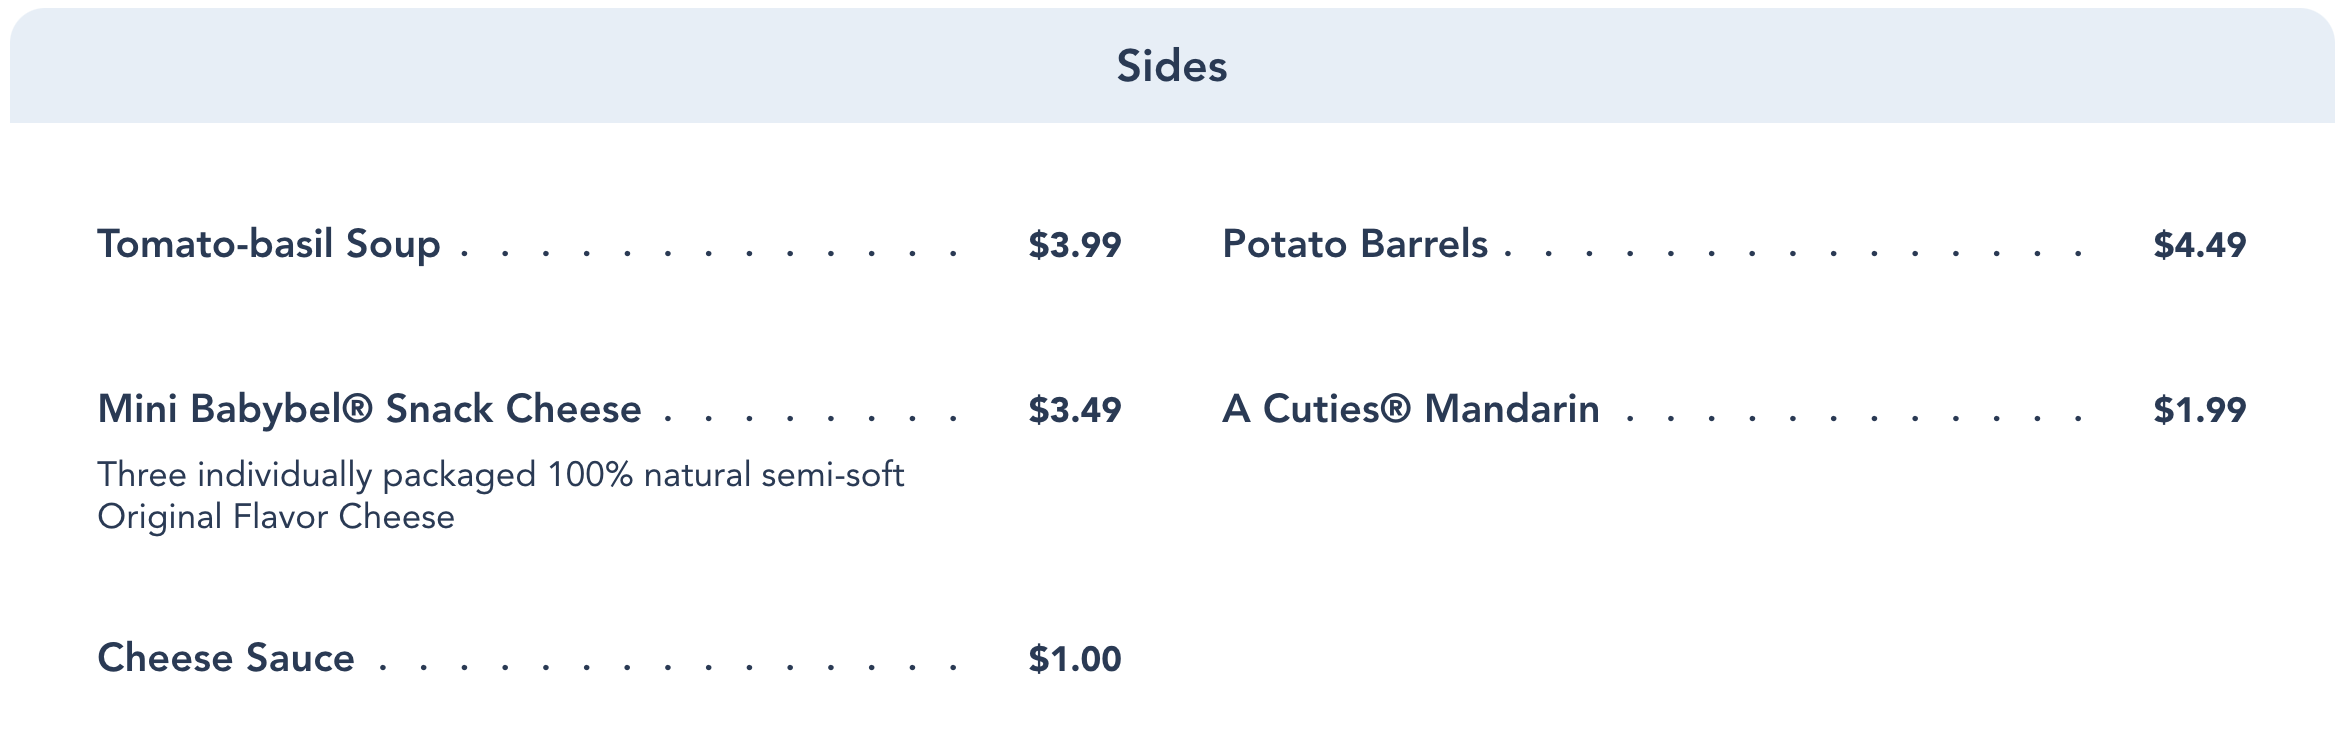This screenshot has width=2342, height=740.
Task: Click the $1.99 Mandarin price
Action: tap(2199, 410)
